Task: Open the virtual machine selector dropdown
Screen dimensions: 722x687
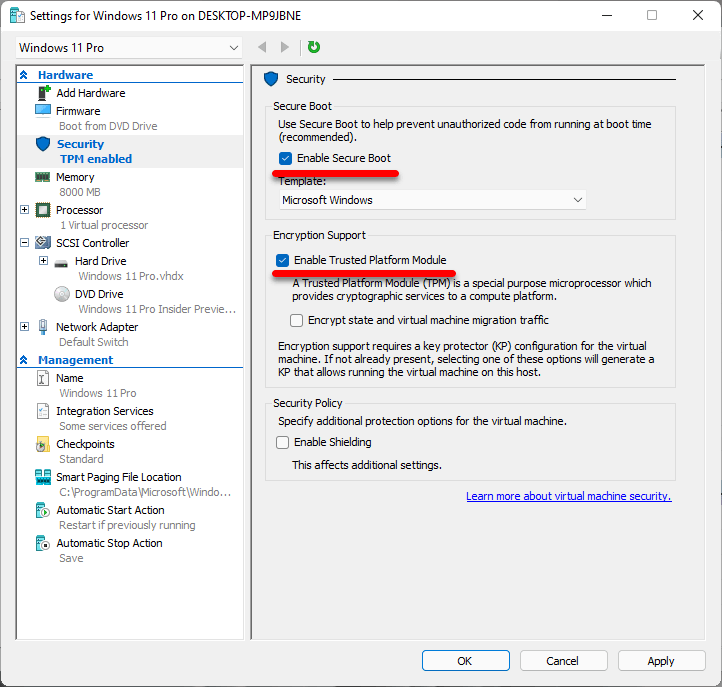Action: click(129, 48)
